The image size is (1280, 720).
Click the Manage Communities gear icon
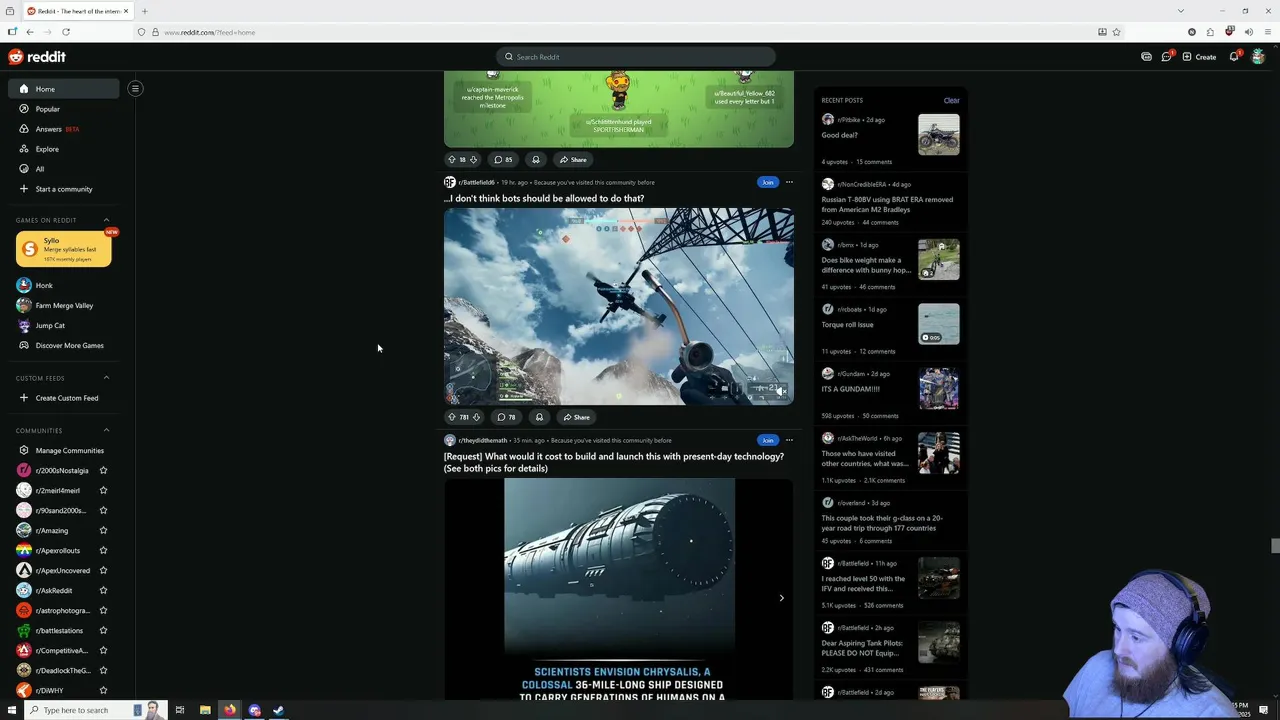[x=24, y=450]
